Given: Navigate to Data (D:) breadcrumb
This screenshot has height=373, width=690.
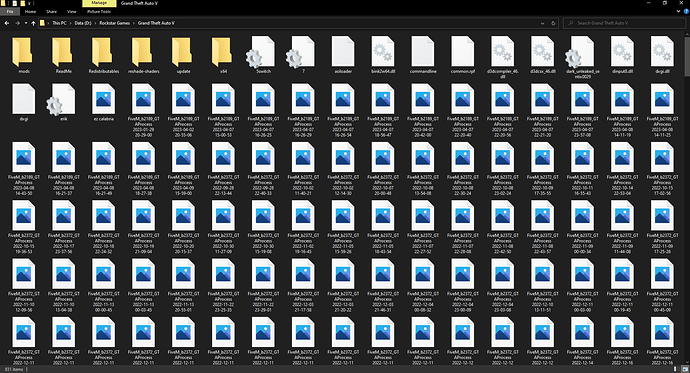Looking at the screenshot, I should pyautogui.click(x=83, y=23).
